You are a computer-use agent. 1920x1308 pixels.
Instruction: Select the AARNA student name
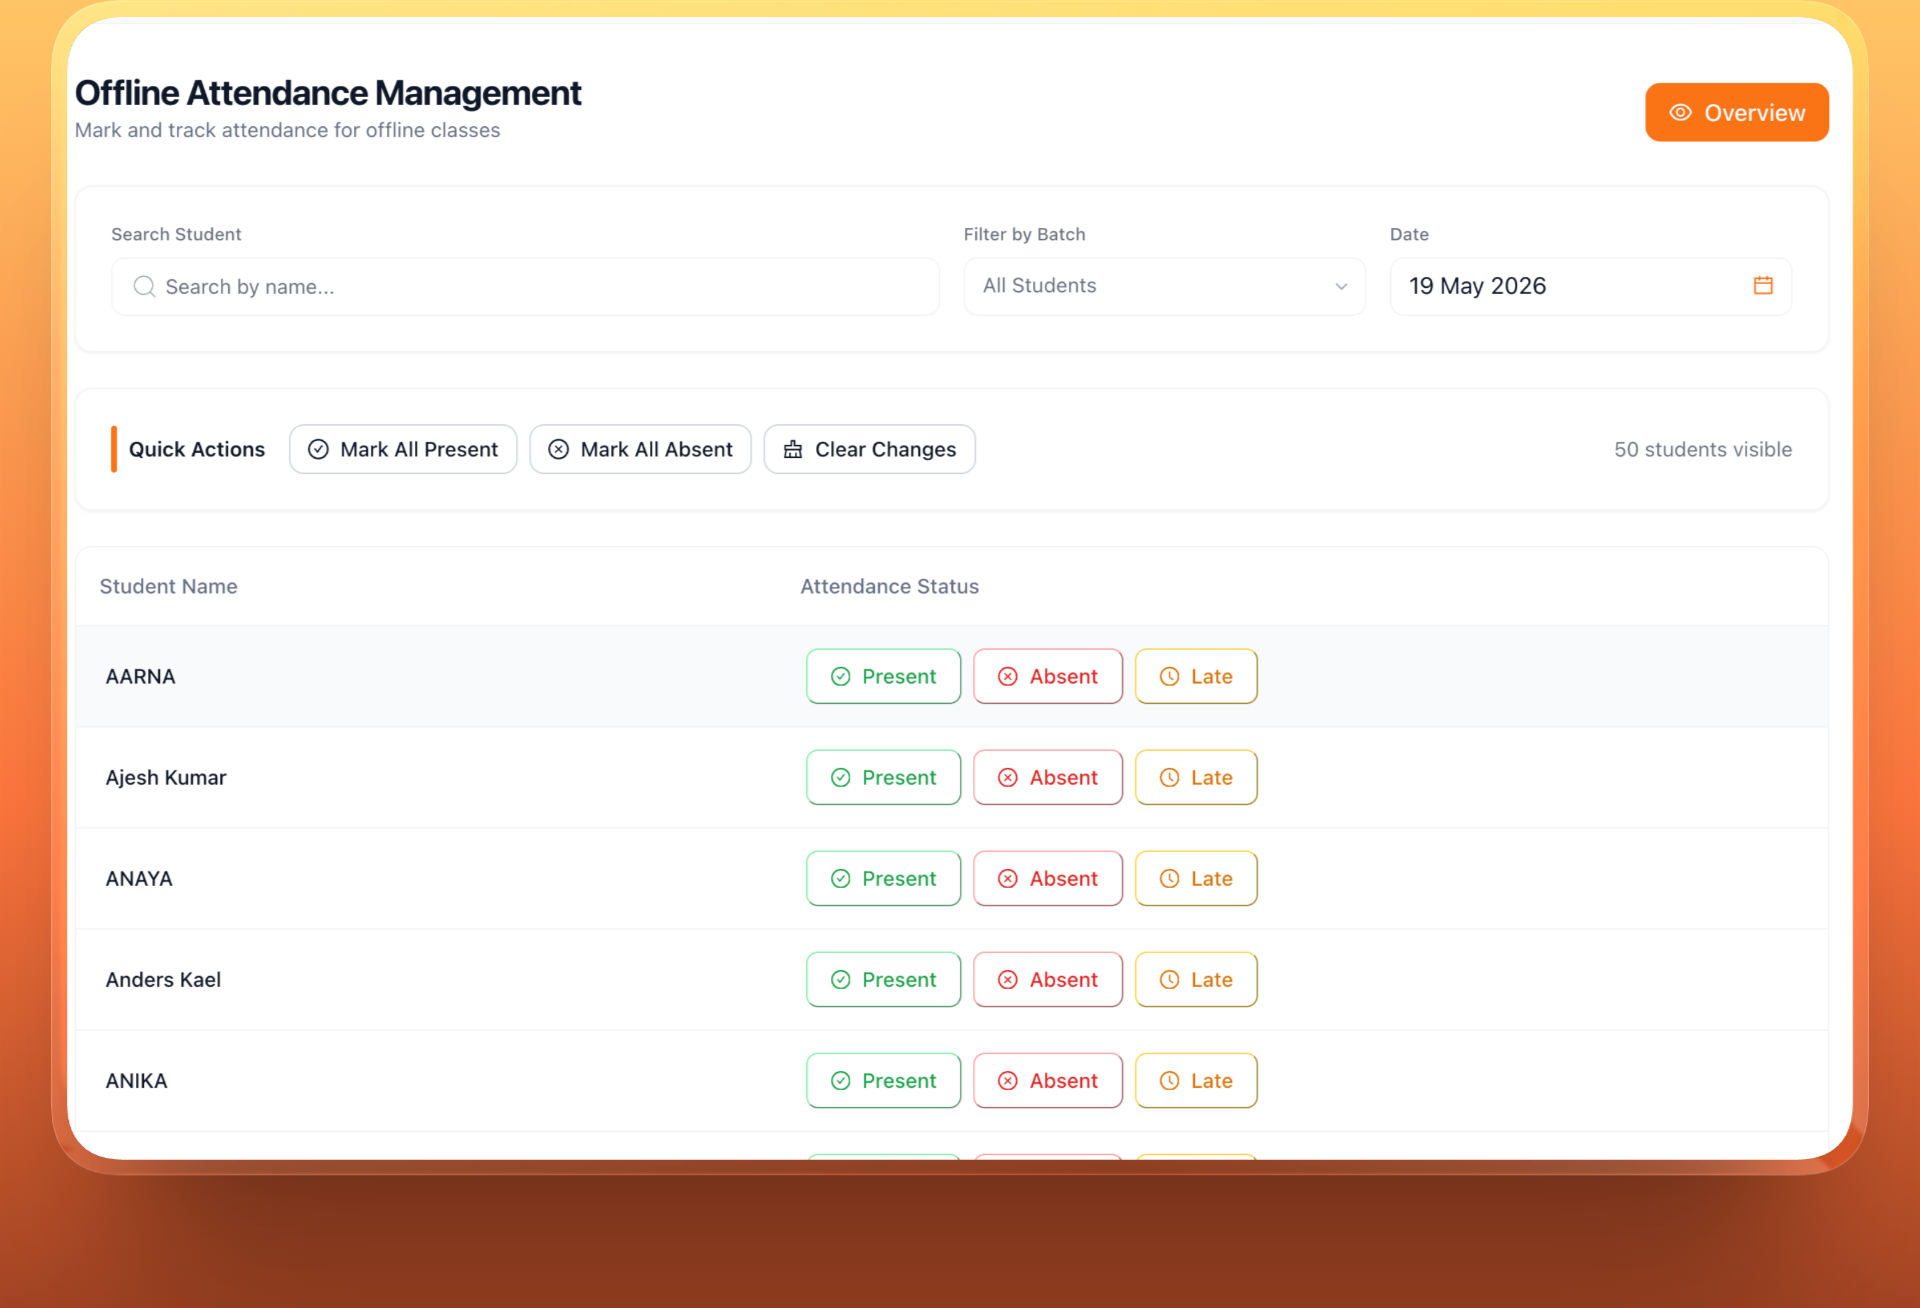140,676
